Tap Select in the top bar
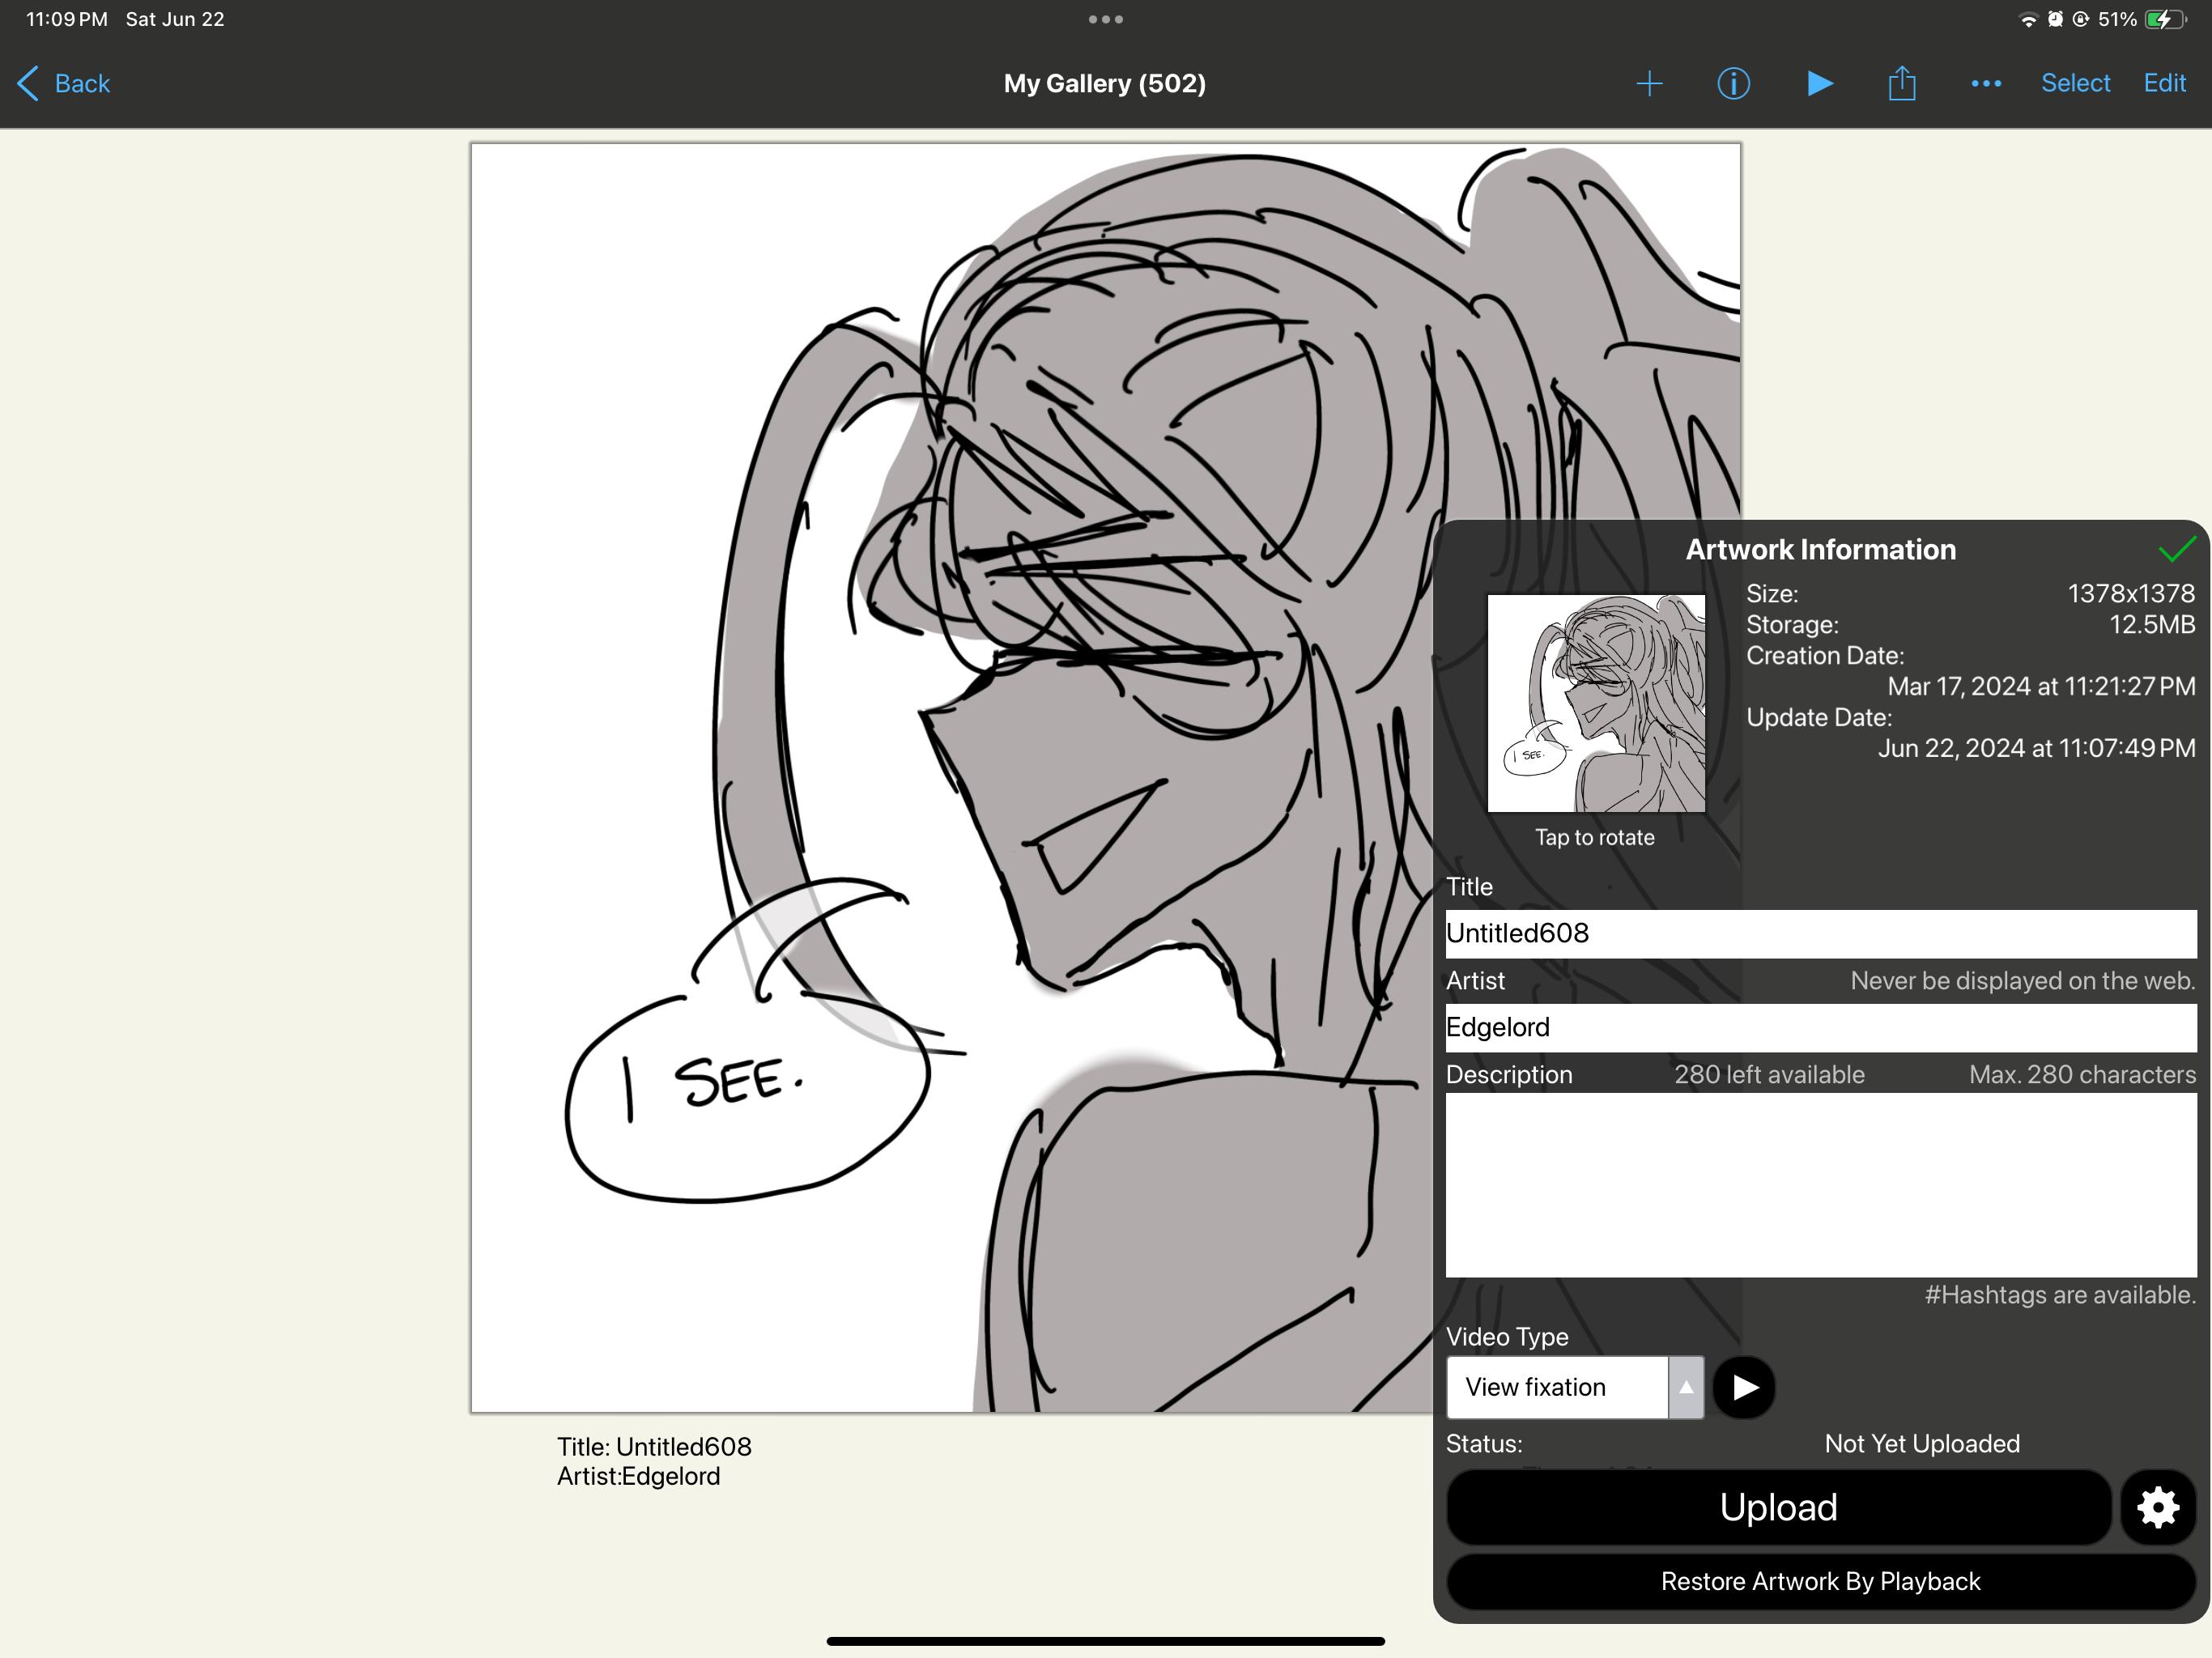The width and height of the screenshot is (2212, 1658). coord(2075,83)
